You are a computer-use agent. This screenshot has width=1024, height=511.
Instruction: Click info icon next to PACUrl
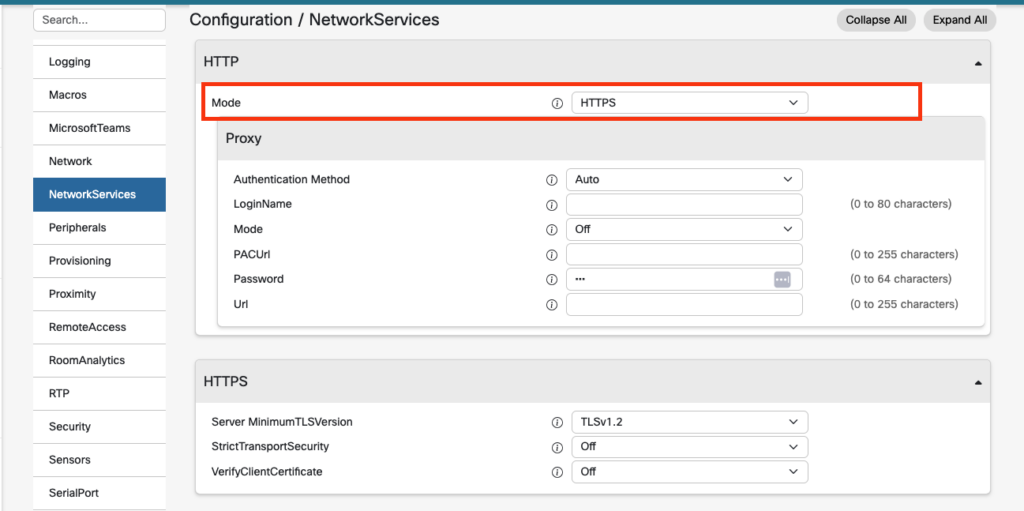551,254
